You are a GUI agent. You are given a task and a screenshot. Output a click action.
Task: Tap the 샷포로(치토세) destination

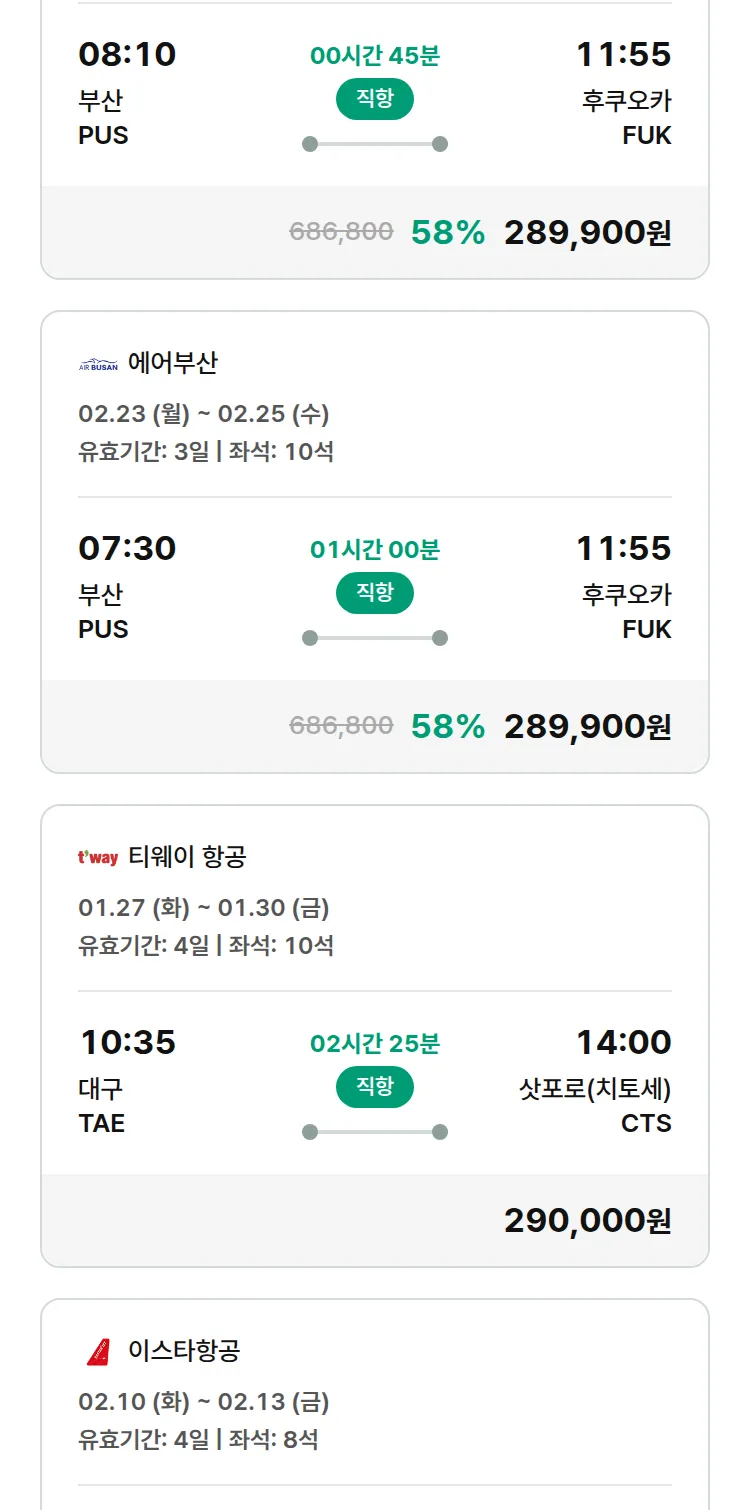(x=595, y=1089)
